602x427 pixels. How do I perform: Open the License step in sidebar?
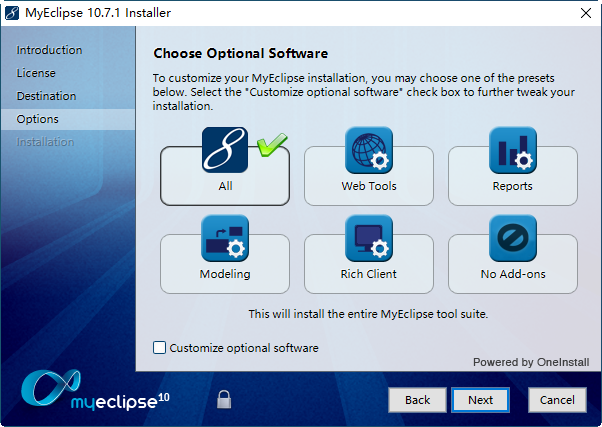click(36, 73)
